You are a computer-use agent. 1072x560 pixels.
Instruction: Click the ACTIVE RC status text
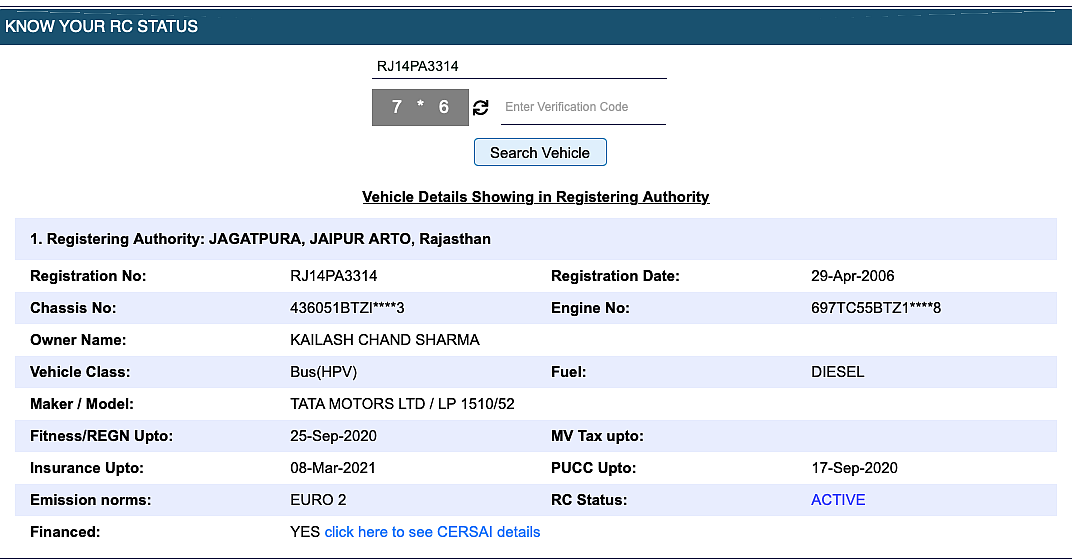tap(838, 500)
